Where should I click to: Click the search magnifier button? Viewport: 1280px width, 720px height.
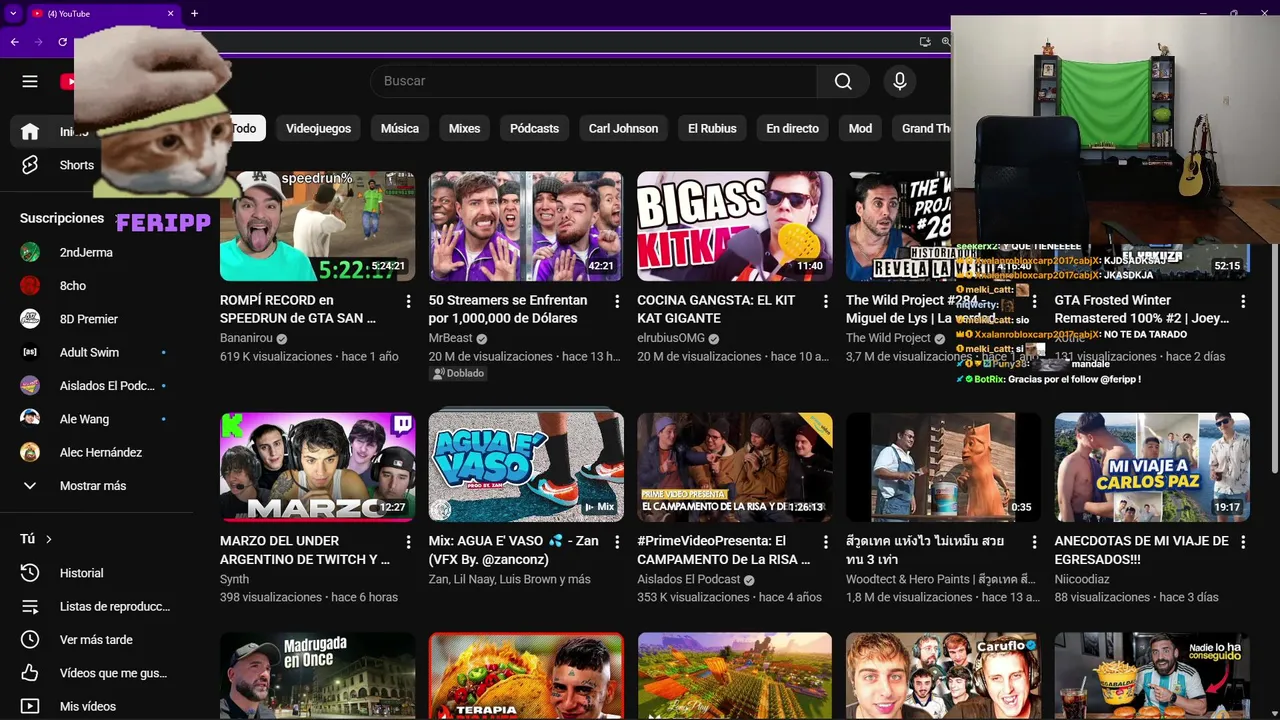(844, 81)
